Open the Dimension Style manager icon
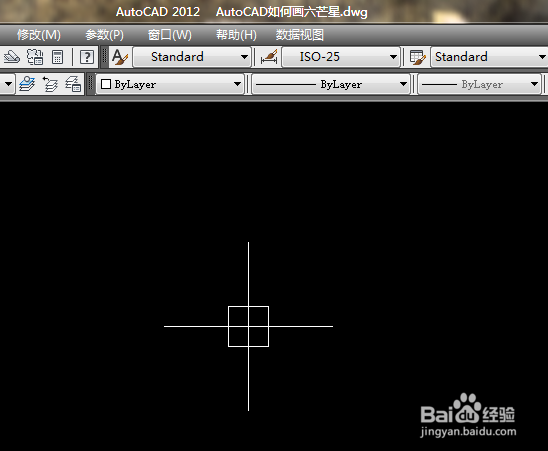The width and height of the screenshot is (548, 451). [269, 57]
